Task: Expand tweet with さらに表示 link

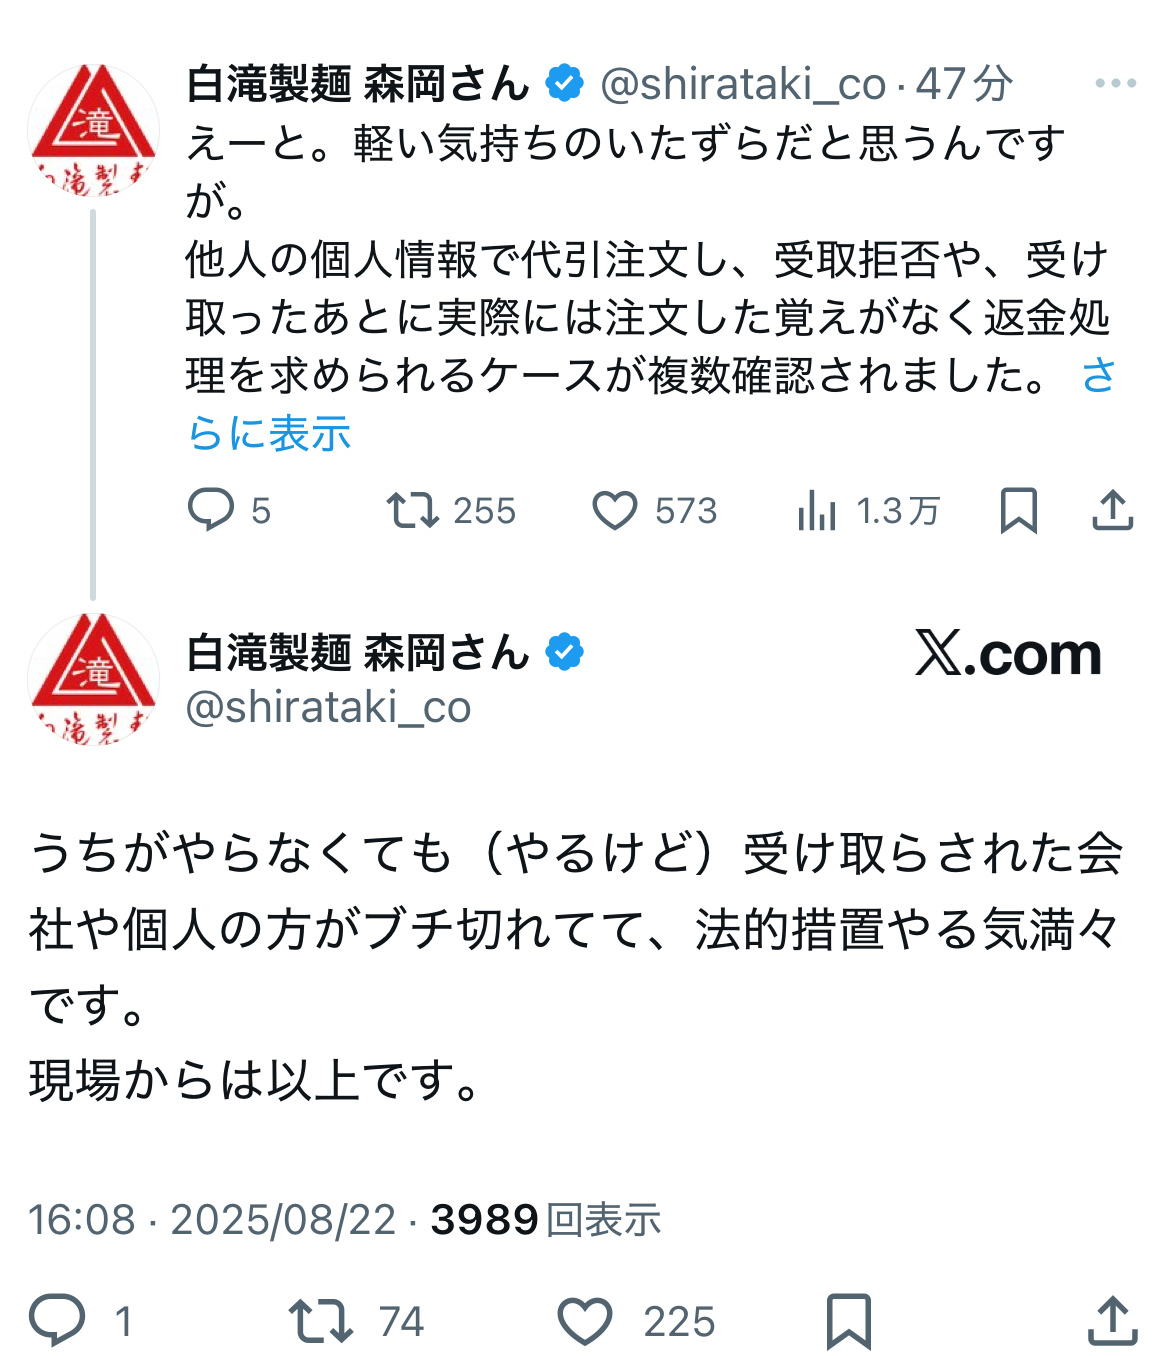Action: click(270, 434)
